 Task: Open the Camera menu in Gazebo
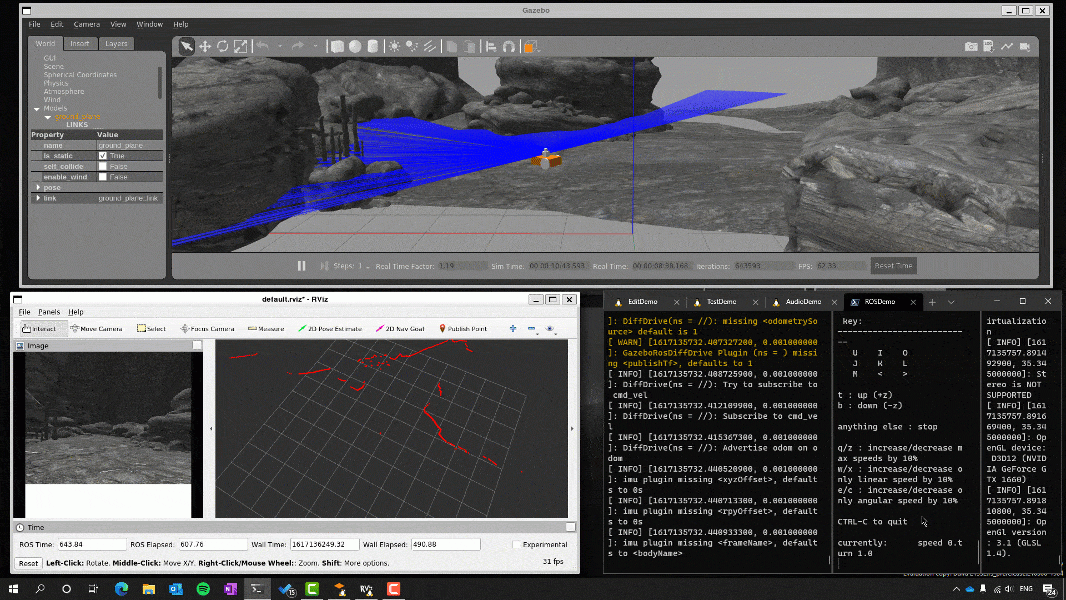click(x=86, y=24)
